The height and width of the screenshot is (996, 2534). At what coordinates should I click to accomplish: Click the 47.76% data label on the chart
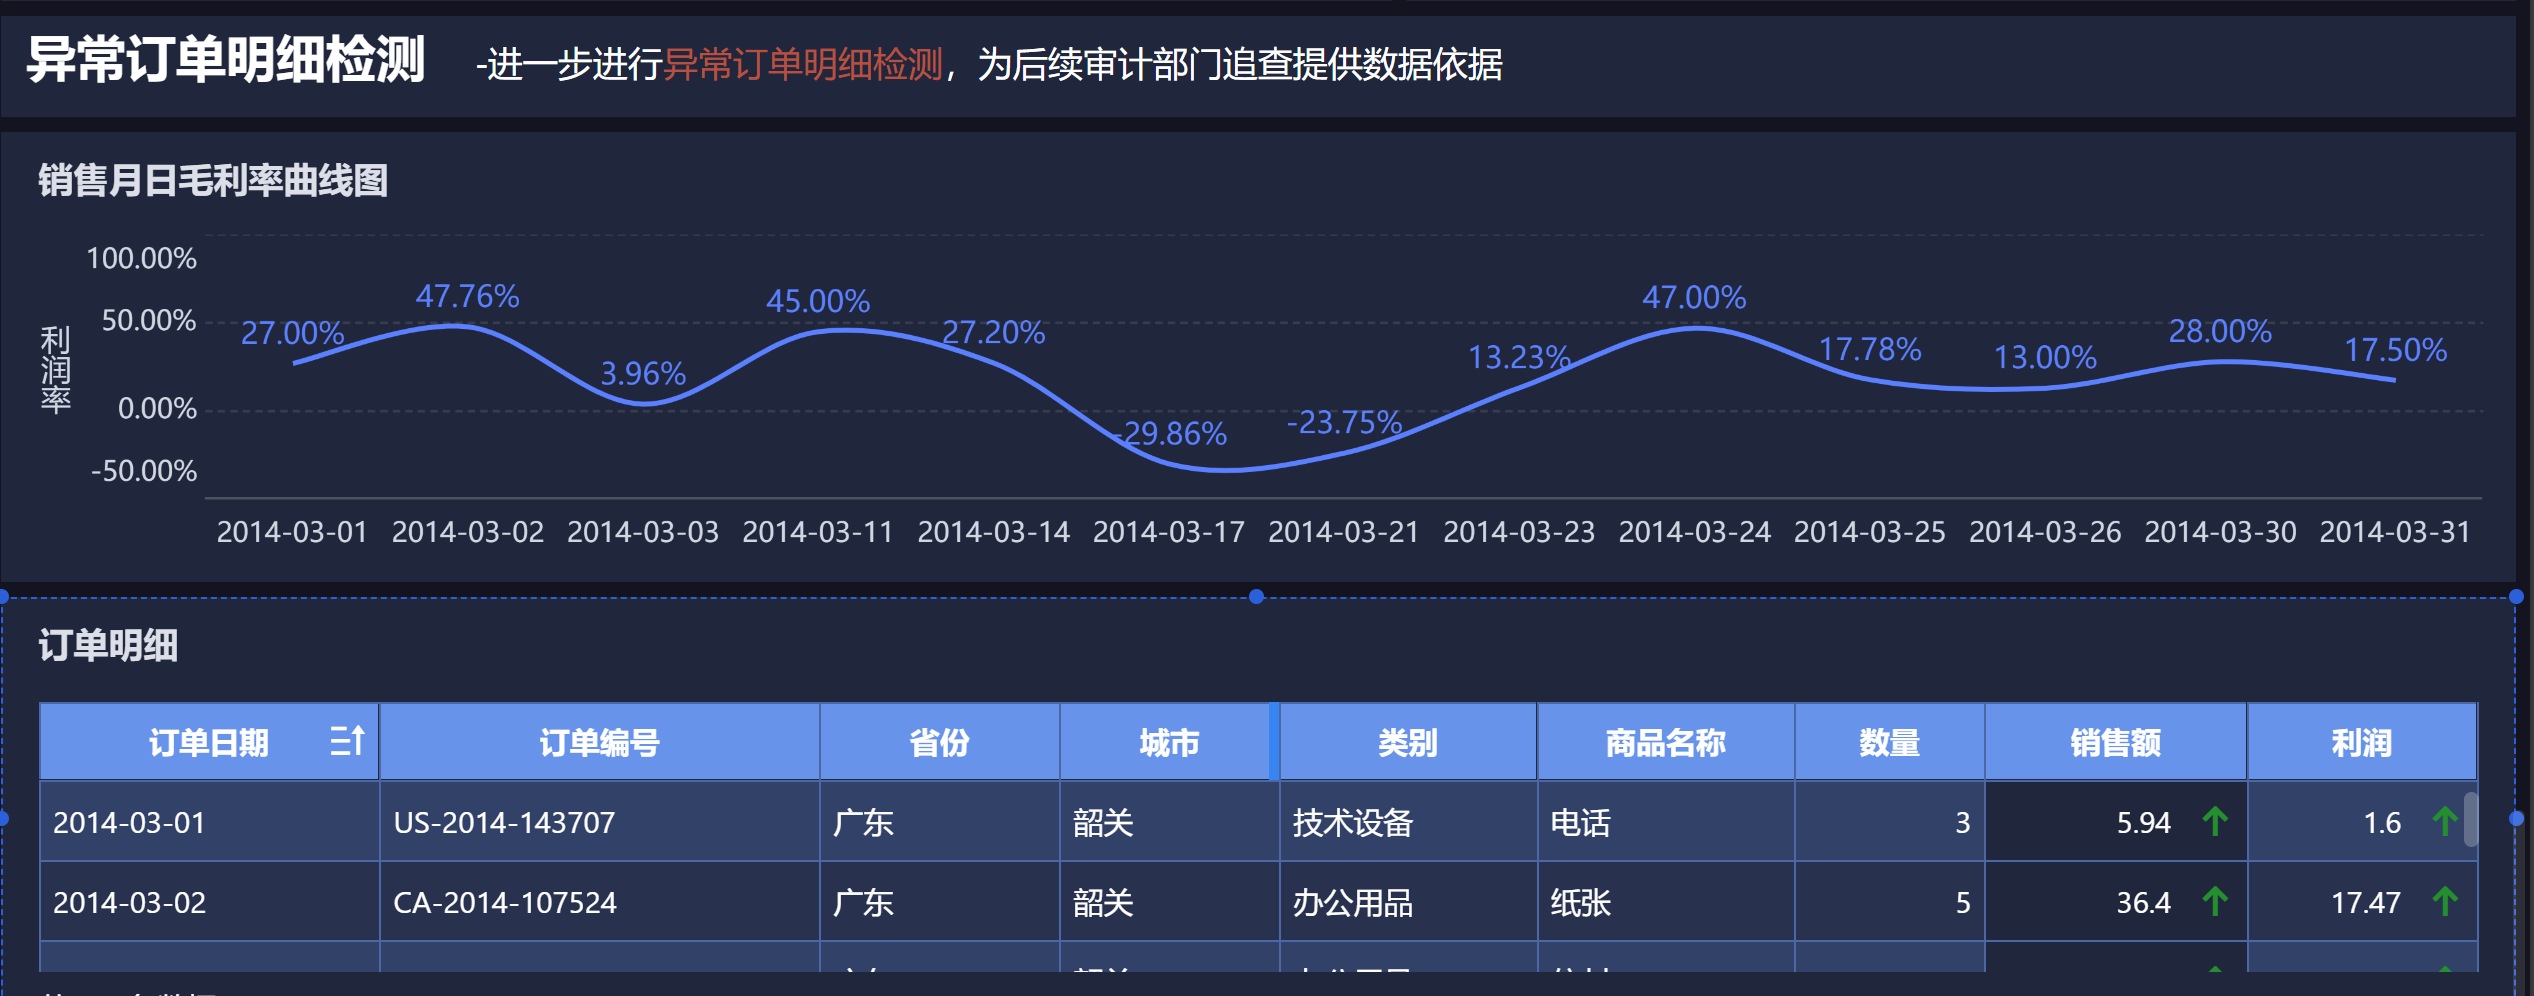467,296
